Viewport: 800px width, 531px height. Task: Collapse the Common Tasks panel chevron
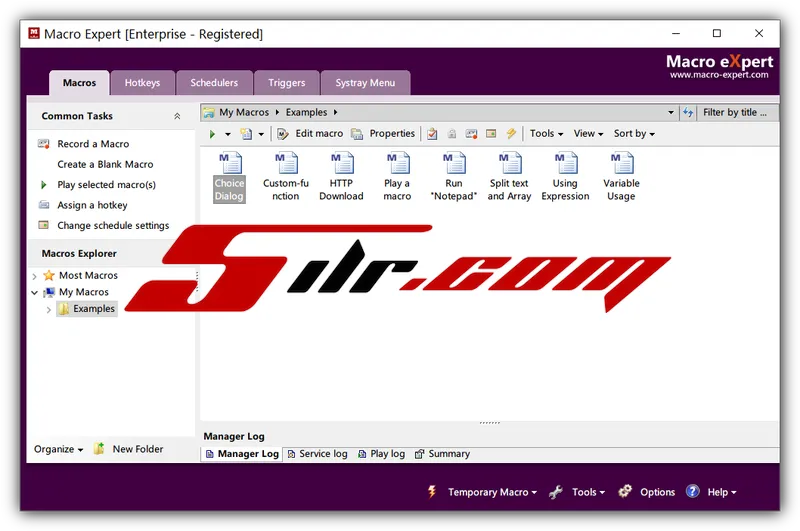point(177,116)
